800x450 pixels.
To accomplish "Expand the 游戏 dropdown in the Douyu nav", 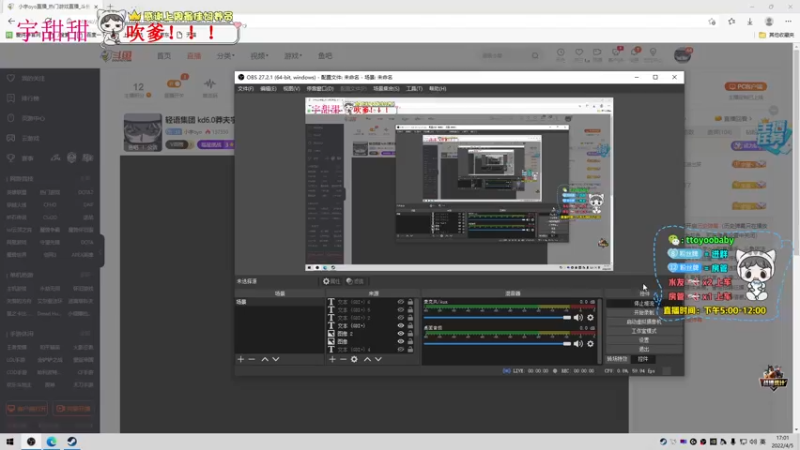I will [293, 56].
